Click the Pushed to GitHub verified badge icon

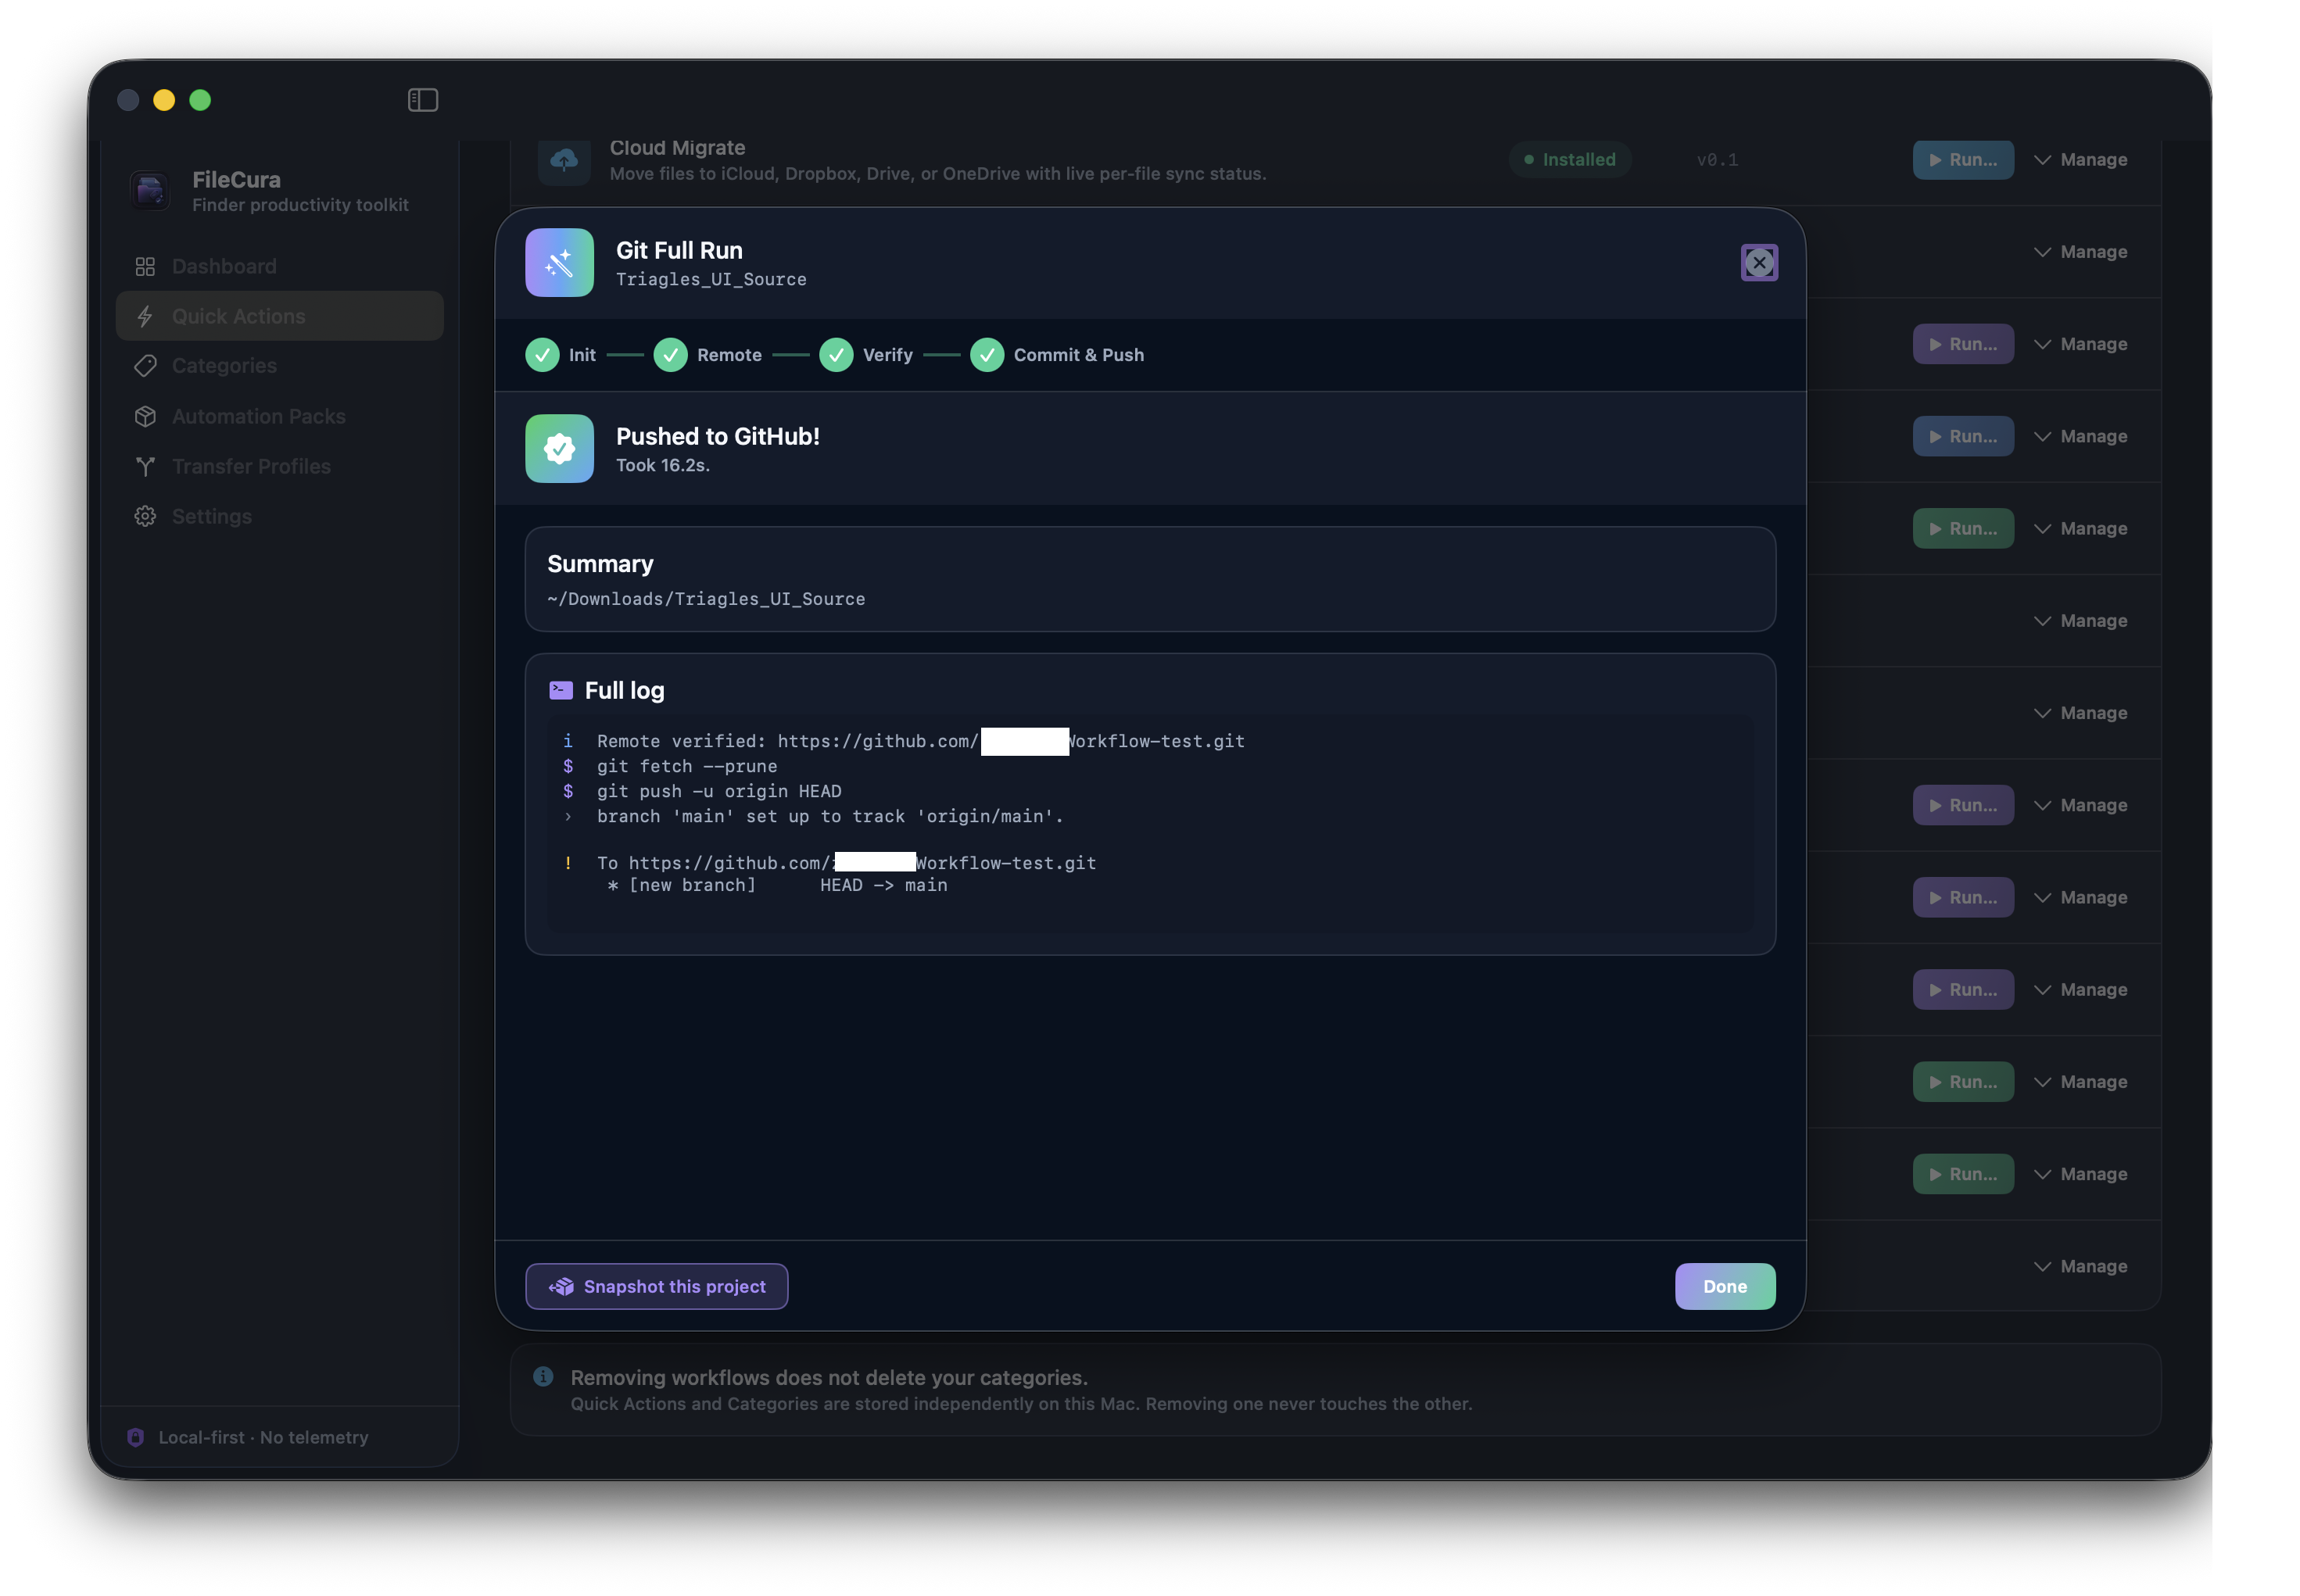(x=559, y=449)
